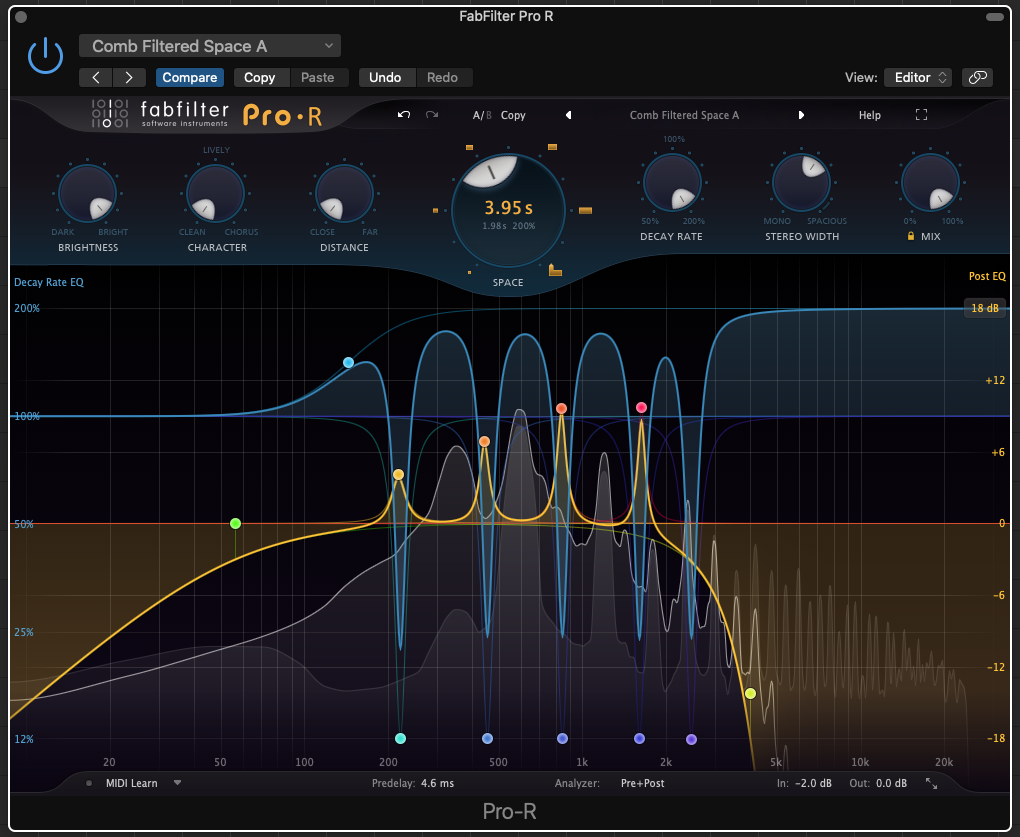This screenshot has height=837, width=1020.
Task: Open the Help menu
Action: [869, 115]
